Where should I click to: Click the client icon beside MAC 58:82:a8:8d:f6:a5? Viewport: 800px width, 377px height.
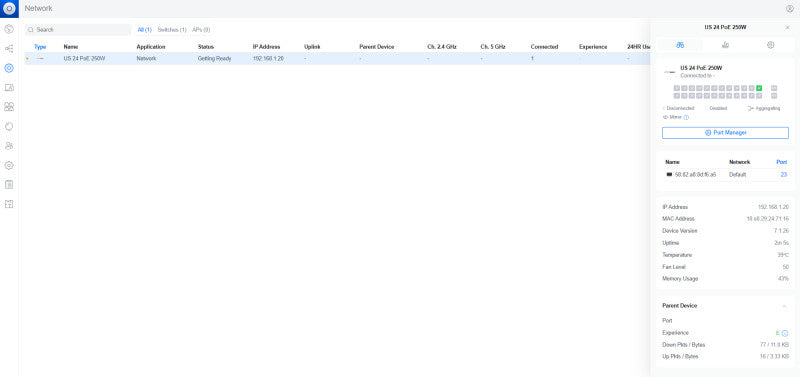coord(669,174)
